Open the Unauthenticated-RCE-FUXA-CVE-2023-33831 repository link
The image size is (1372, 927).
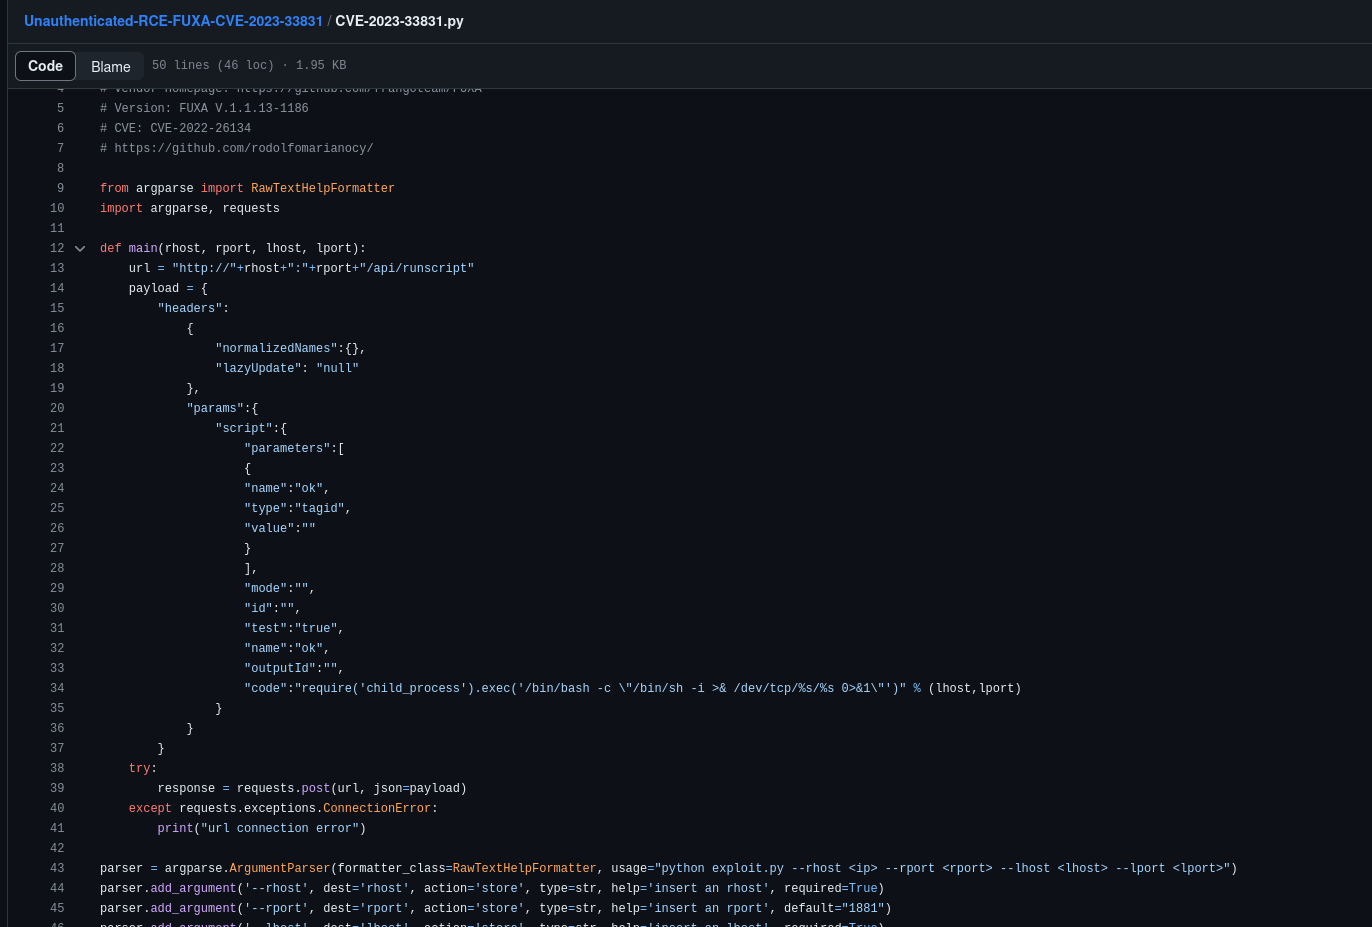point(173,21)
